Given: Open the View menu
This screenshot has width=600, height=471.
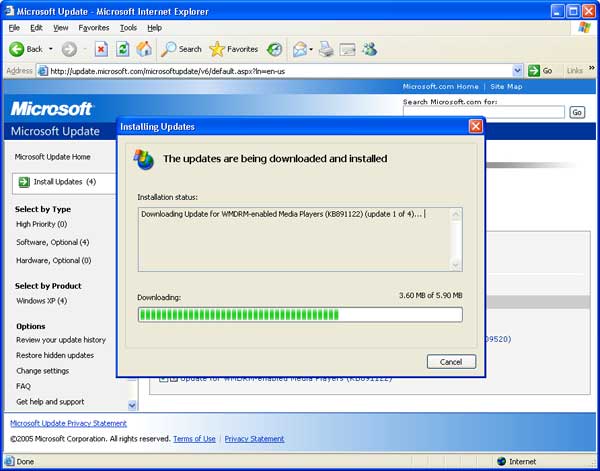Looking at the screenshot, I should pyautogui.click(x=60, y=28).
